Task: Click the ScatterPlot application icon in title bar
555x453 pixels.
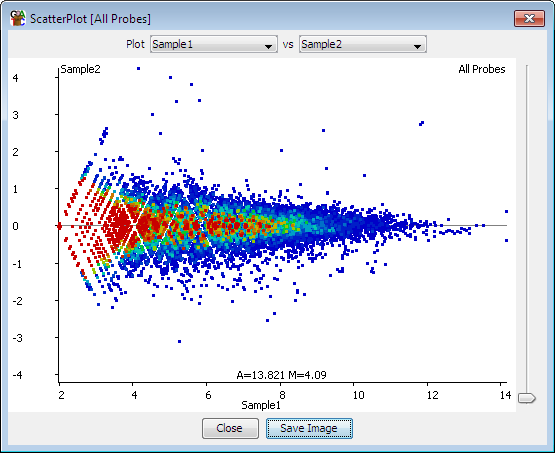Action: pyautogui.click(x=18, y=18)
